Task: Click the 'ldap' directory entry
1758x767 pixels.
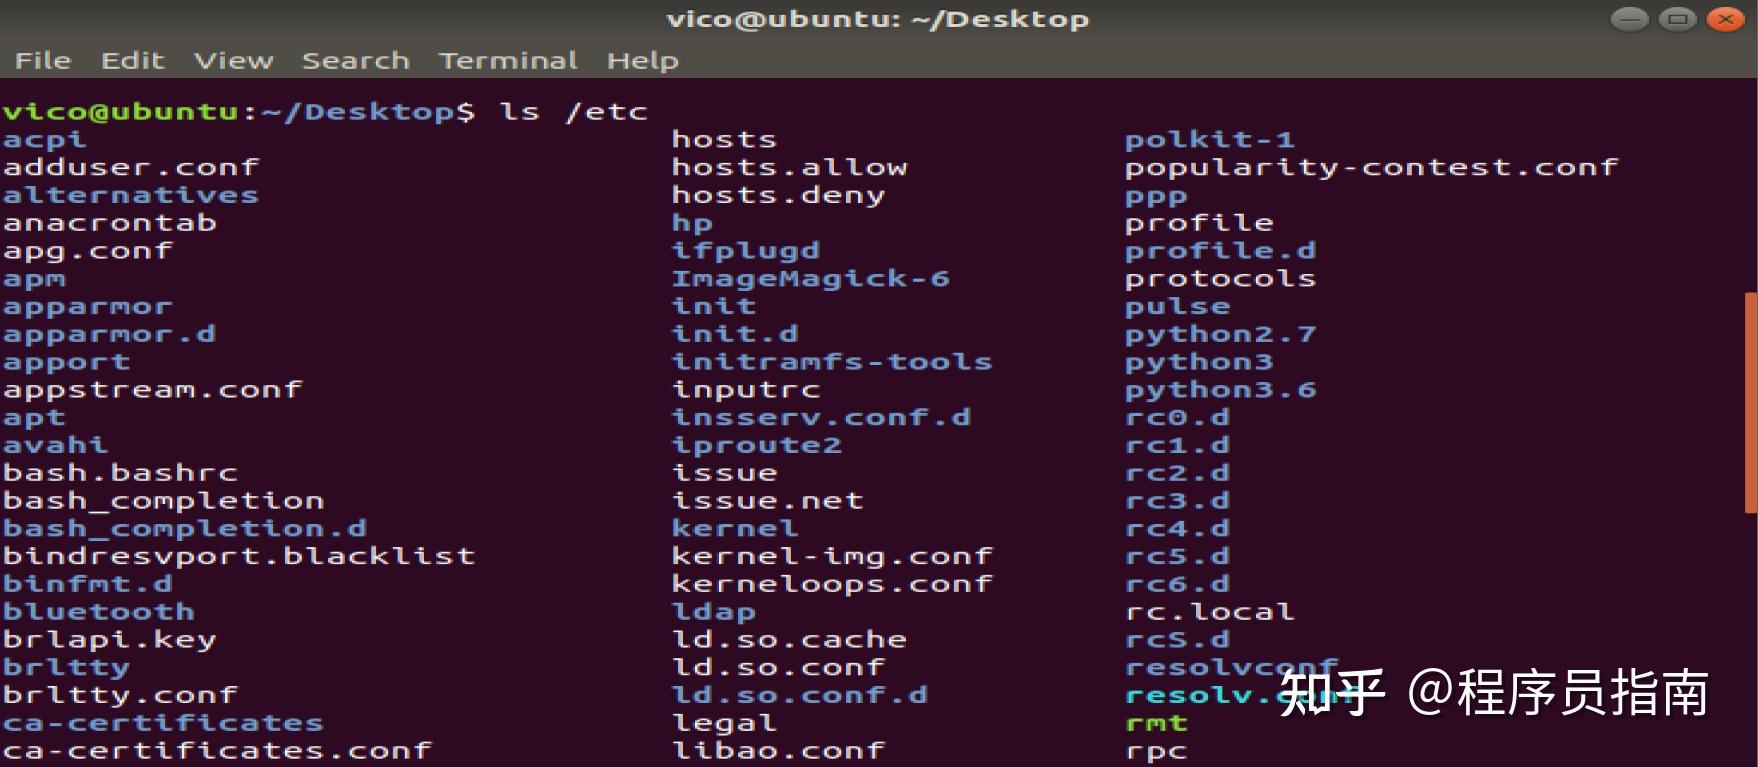Action: [x=714, y=612]
